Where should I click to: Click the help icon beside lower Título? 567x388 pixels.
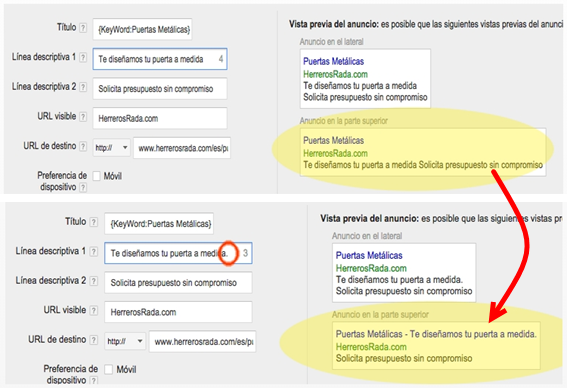[x=94, y=222]
